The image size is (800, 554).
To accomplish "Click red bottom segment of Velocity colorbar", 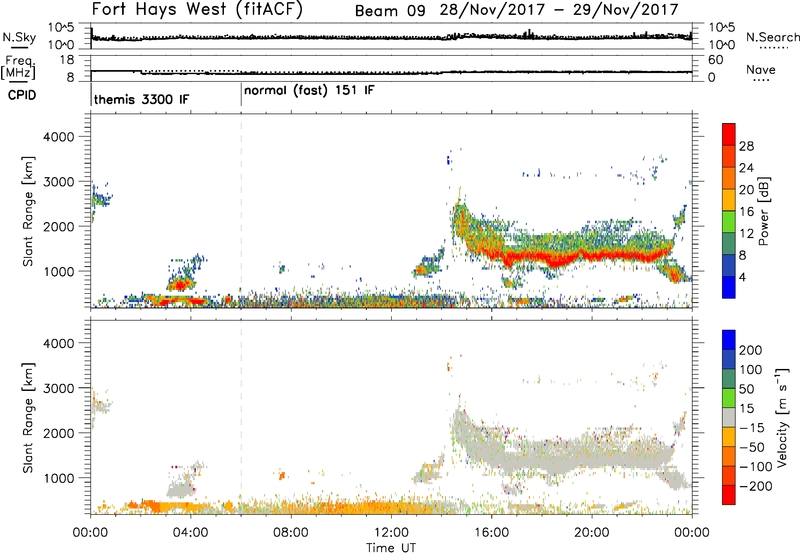I will click(x=729, y=495).
